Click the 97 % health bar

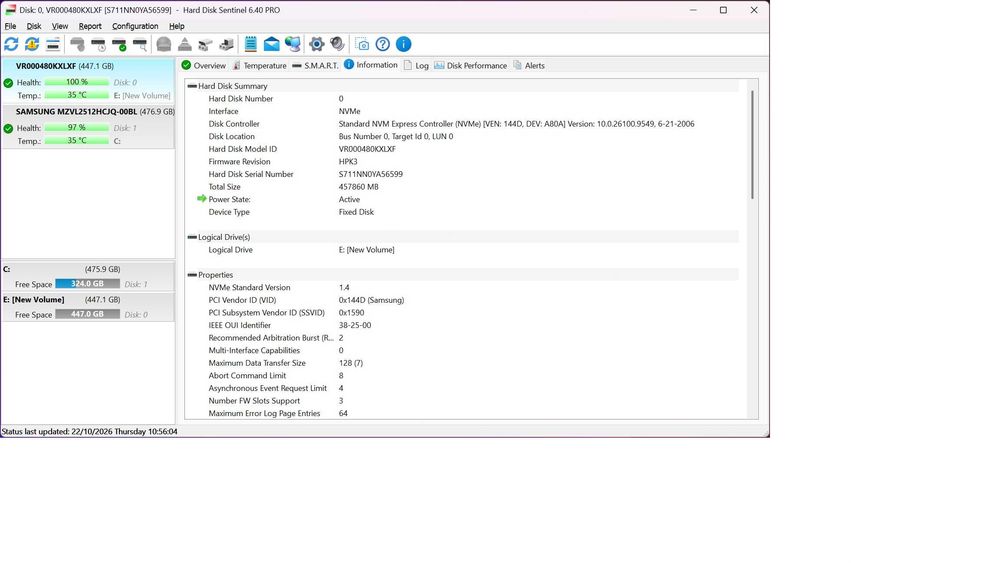point(77,128)
